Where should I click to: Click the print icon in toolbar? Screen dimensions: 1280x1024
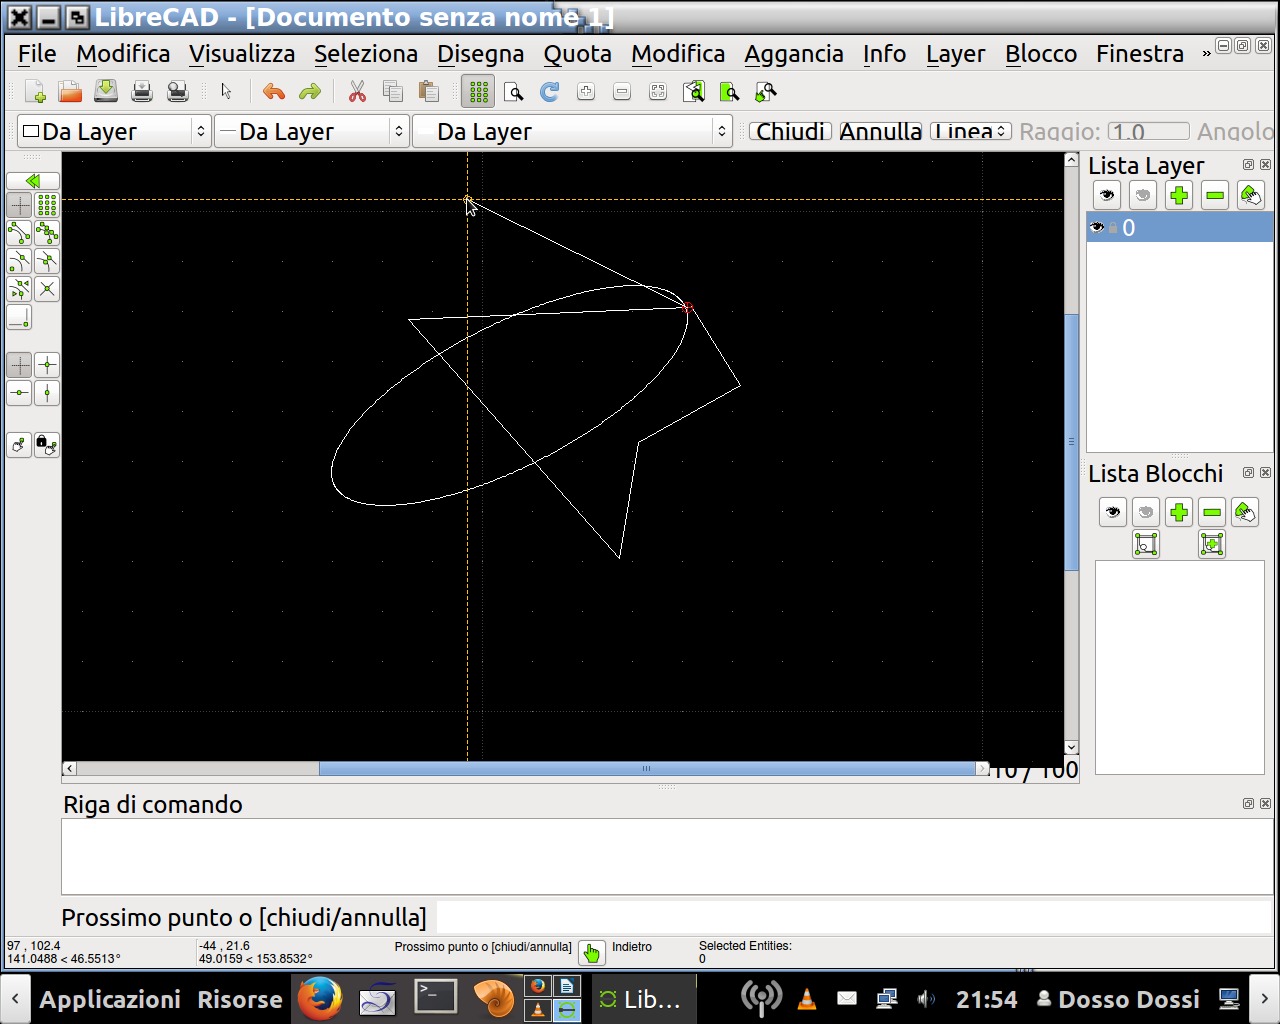[x=142, y=92]
